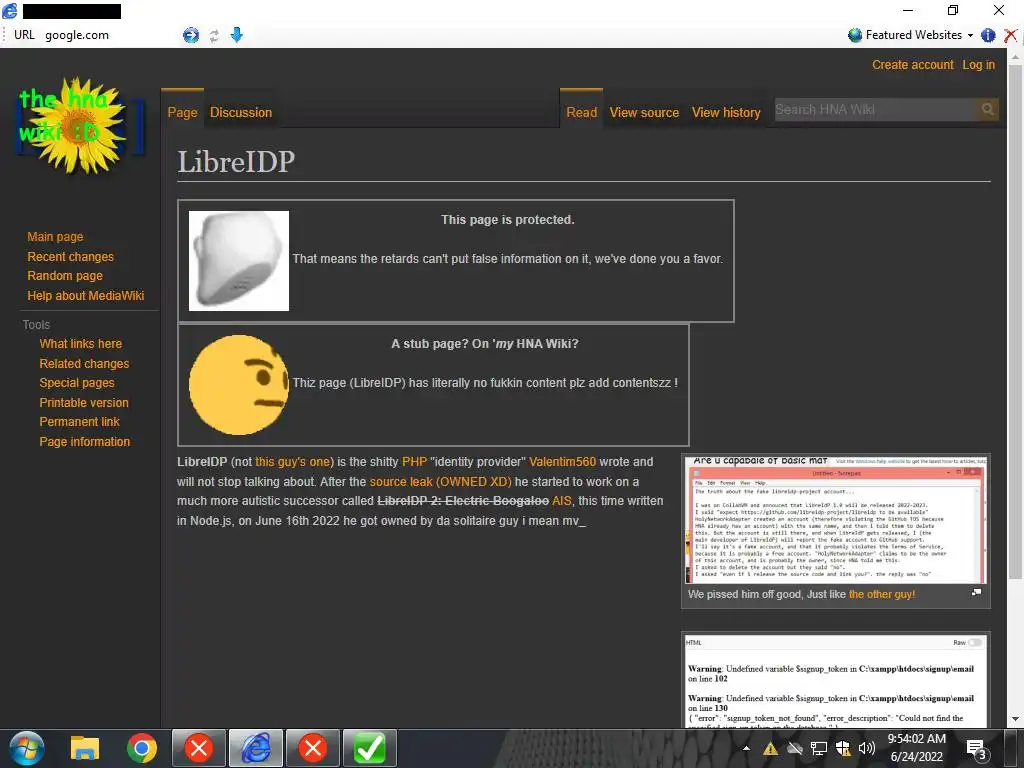Click What links here tool link
The width and height of the screenshot is (1024, 768).
click(x=80, y=344)
